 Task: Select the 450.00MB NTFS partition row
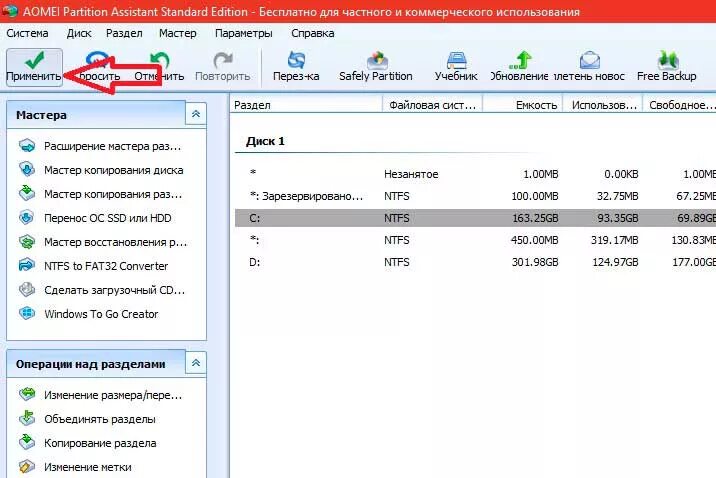point(475,240)
